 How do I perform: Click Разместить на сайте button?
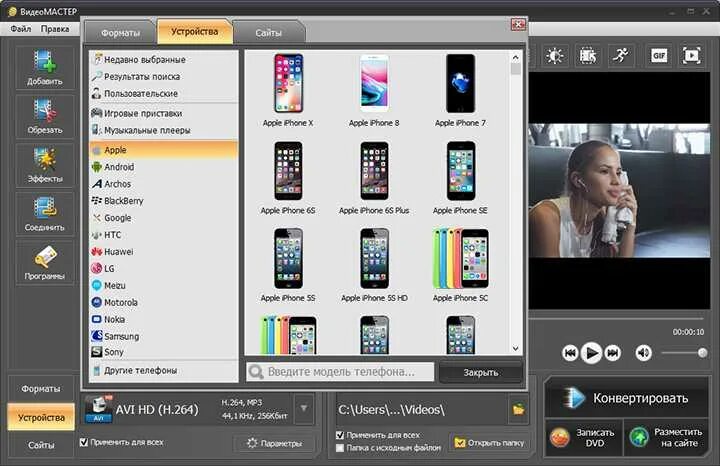click(667, 438)
